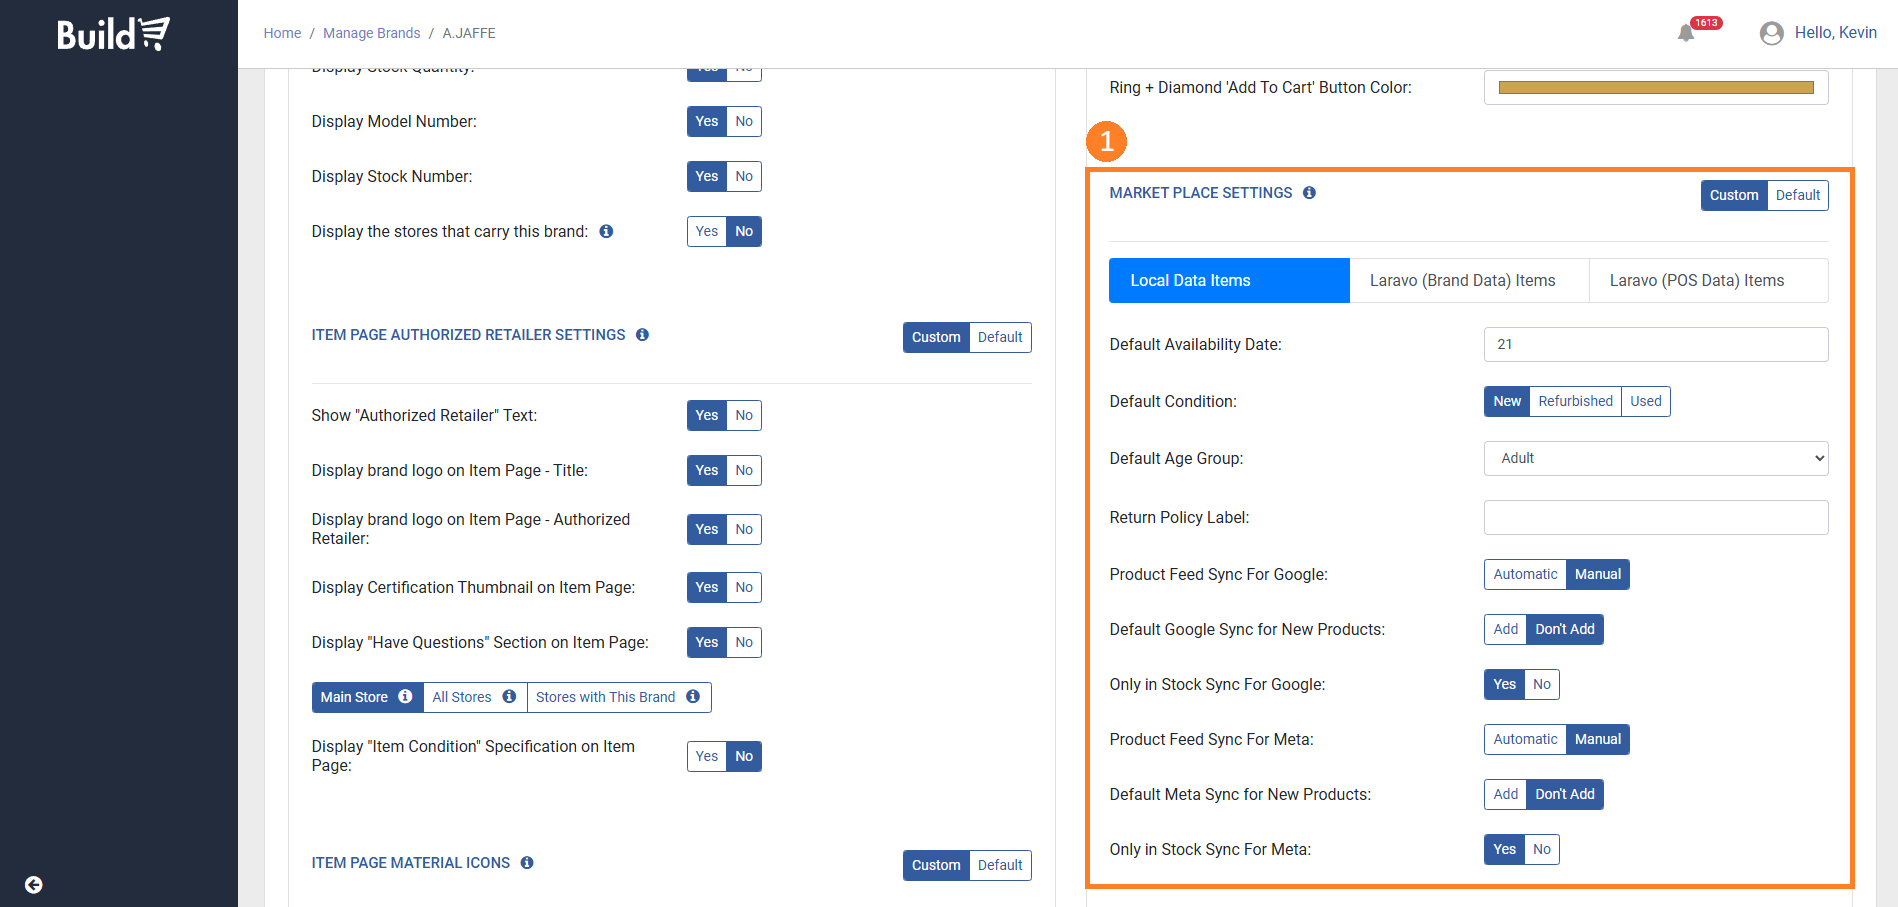Click the user avatar icon beside Hello, Kevin

1771,34
